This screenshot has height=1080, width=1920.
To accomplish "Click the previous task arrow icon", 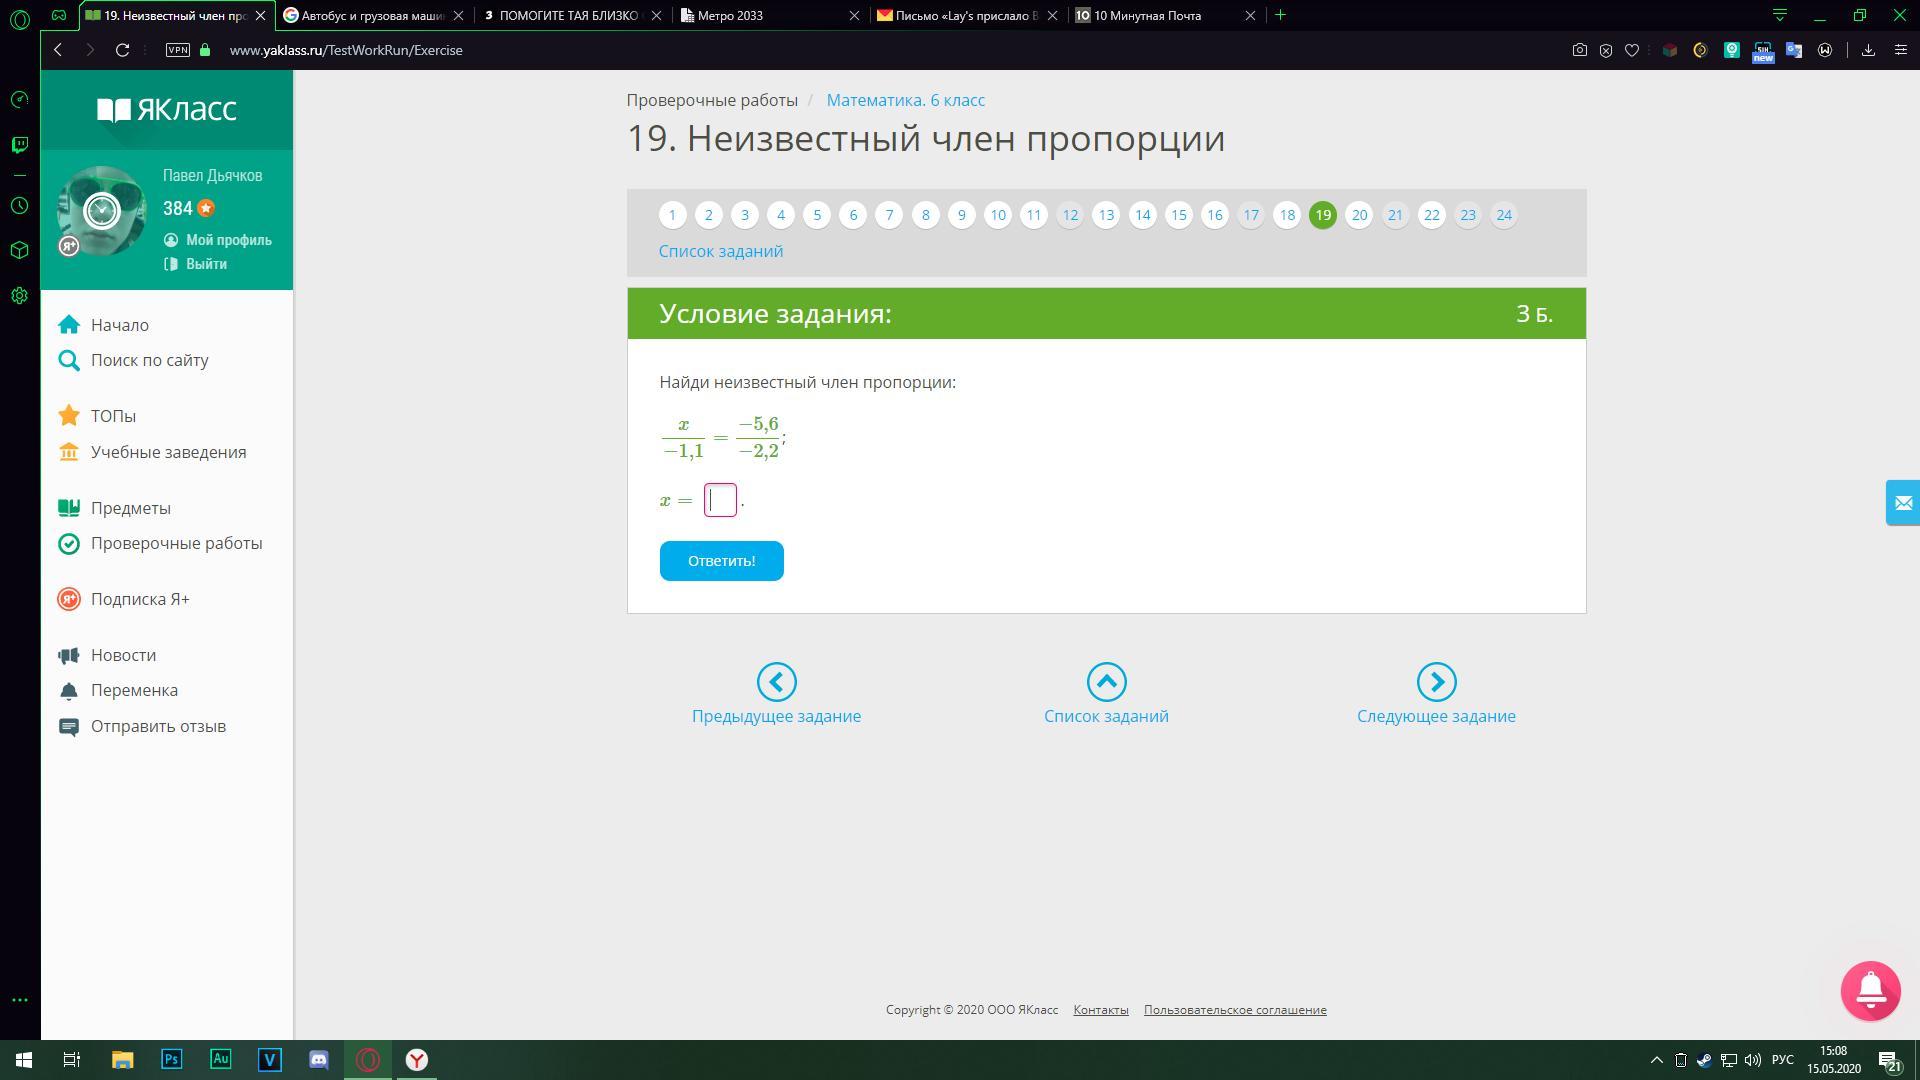I will click(x=776, y=682).
